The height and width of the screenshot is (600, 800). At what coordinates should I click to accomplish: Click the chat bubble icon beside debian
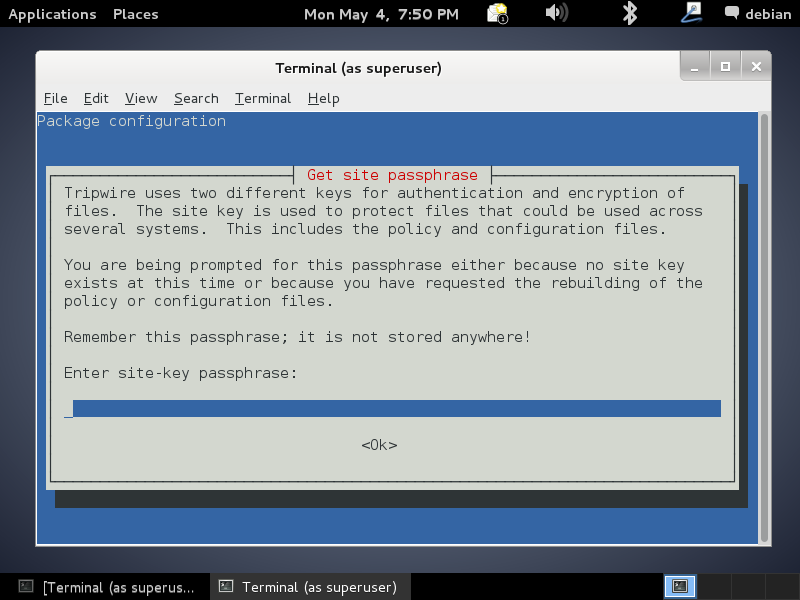pyautogui.click(x=732, y=13)
